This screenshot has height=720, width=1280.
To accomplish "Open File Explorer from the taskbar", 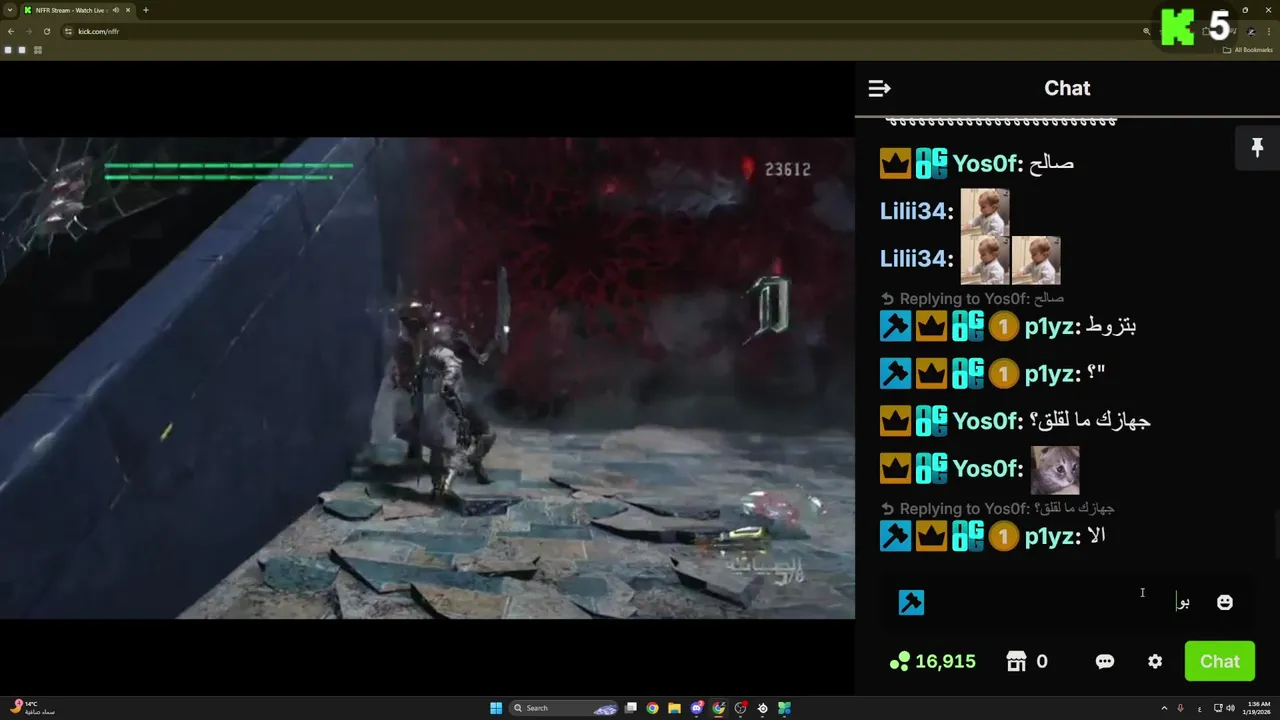I will (674, 708).
